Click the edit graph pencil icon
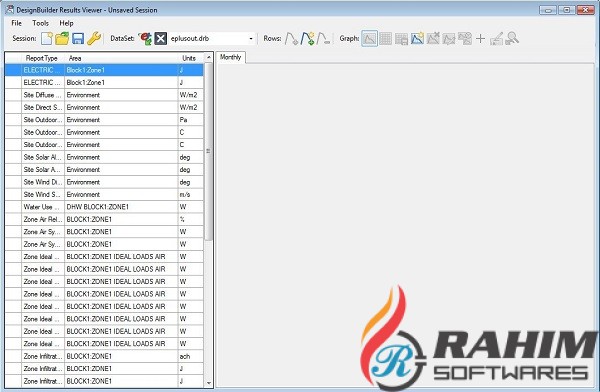600x392 pixels. [496, 38]
